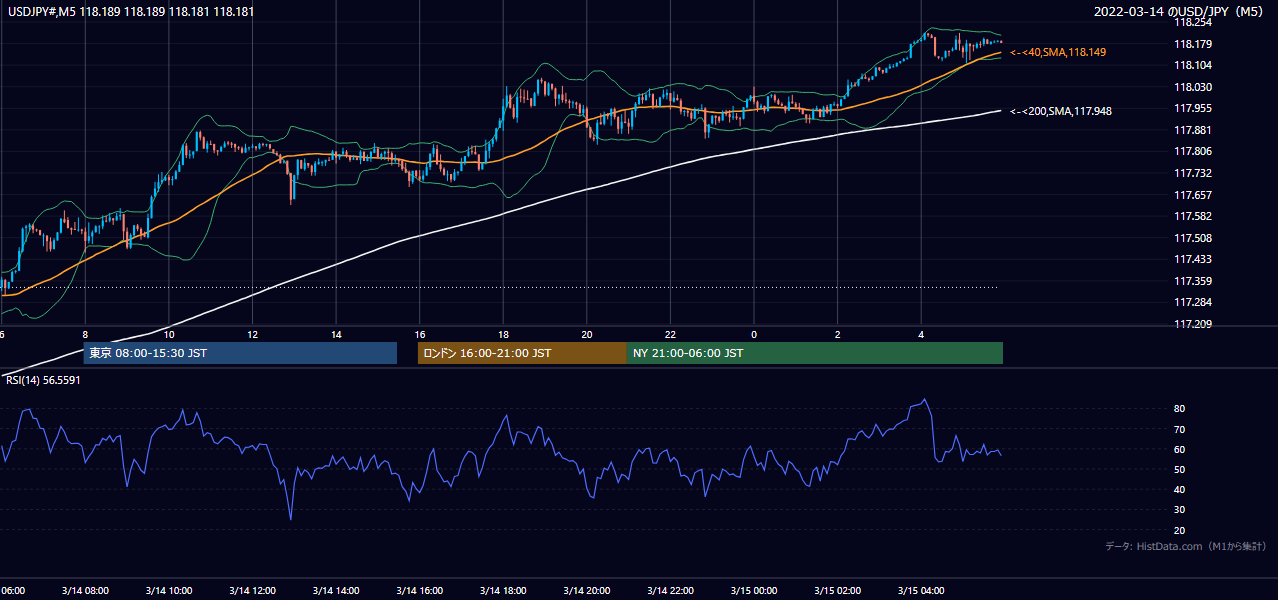
Task: Click the 3/14 20:00 time axis label
Action: 587,591
